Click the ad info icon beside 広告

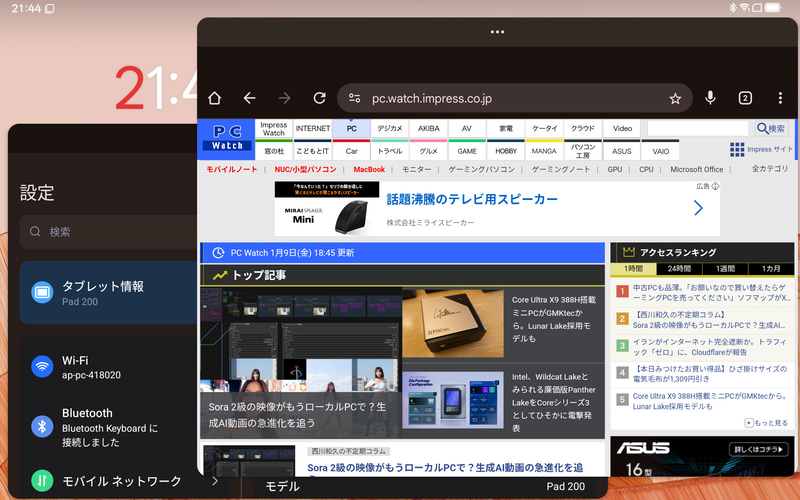[x=715, y=186]
